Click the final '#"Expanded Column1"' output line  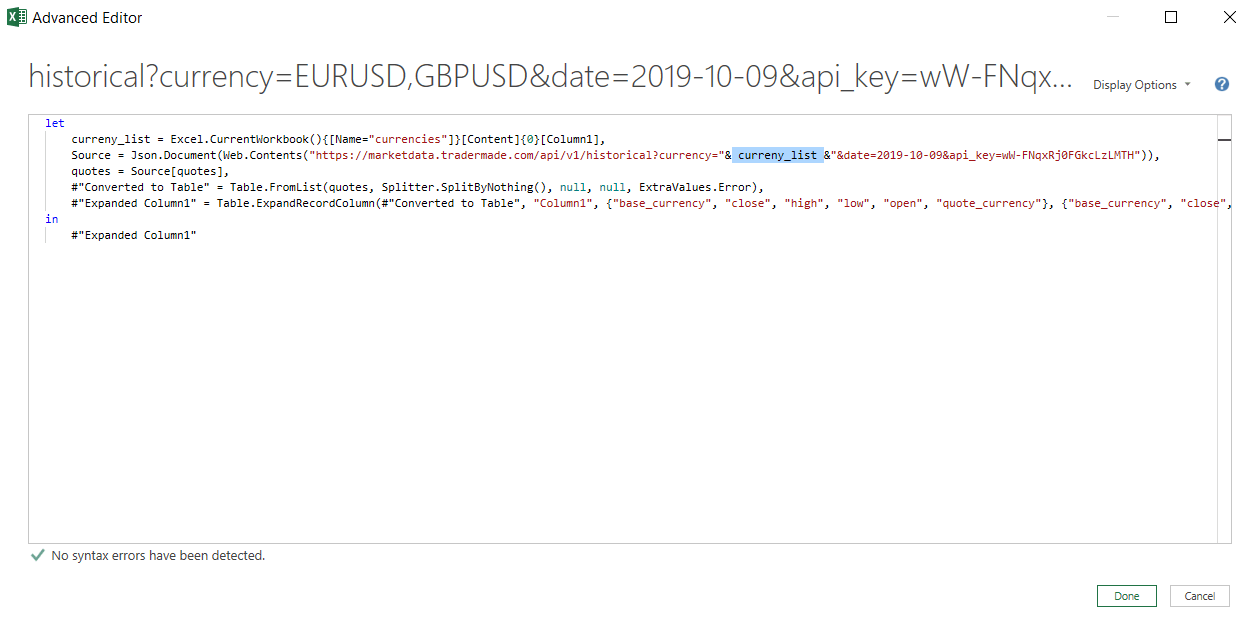point(134,235)
